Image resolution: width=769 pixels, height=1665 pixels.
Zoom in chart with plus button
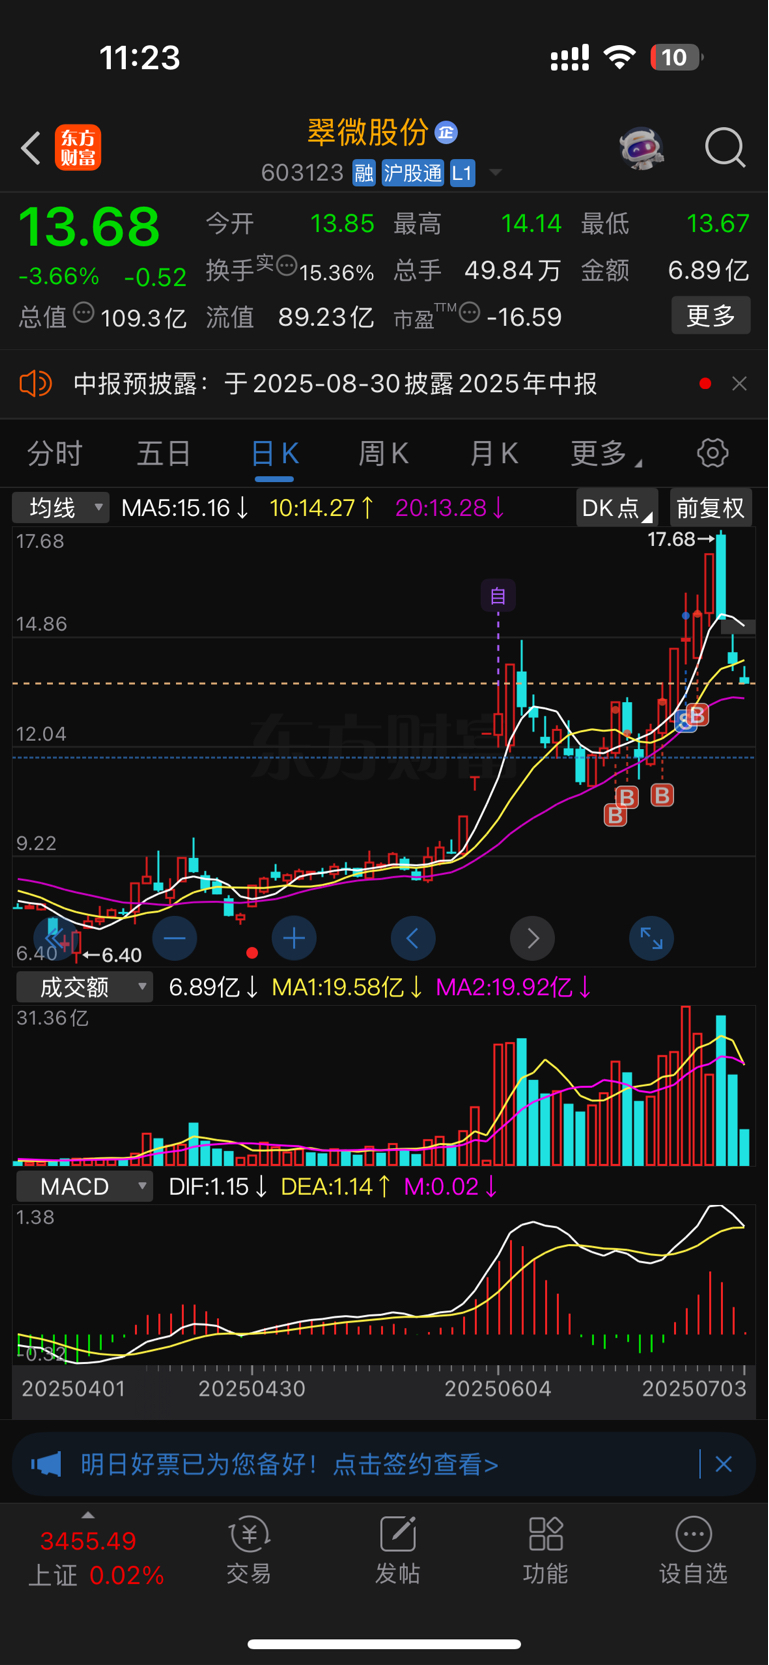click(x=294, y=938)
